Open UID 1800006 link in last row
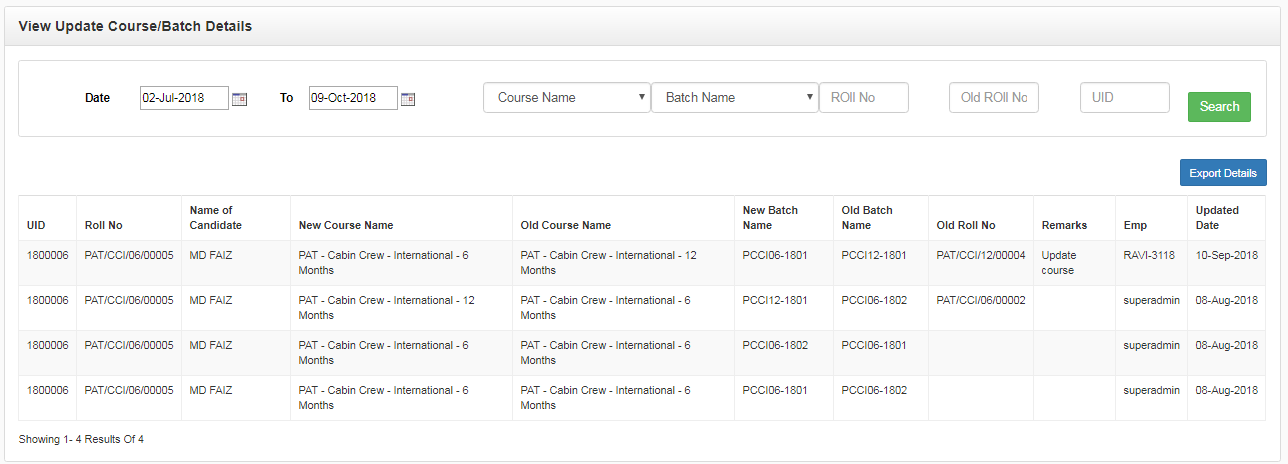 47,390
